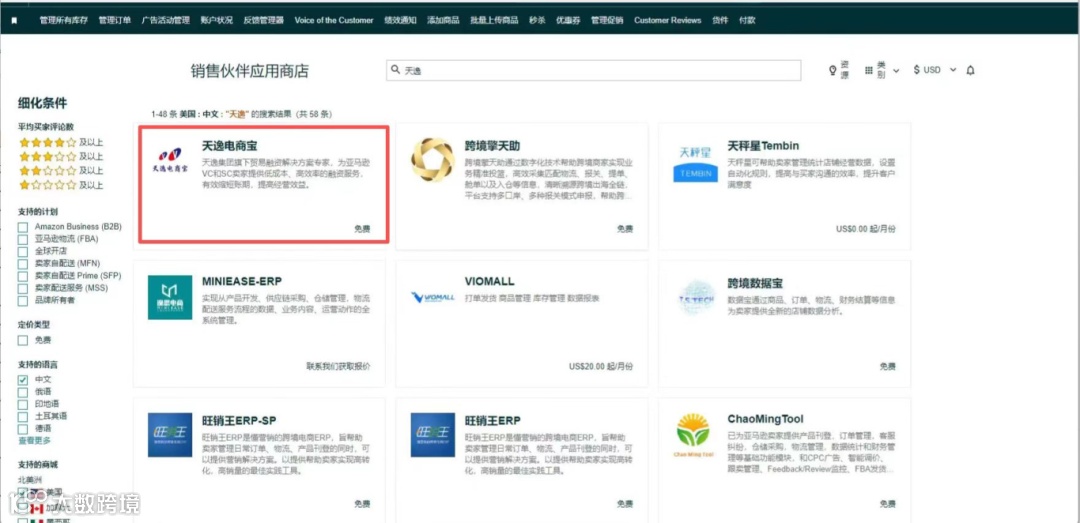Viewport: 1080px width, 523px height.
Task: Open VIOMALL app title link
Action: click(x=490, y=281)
